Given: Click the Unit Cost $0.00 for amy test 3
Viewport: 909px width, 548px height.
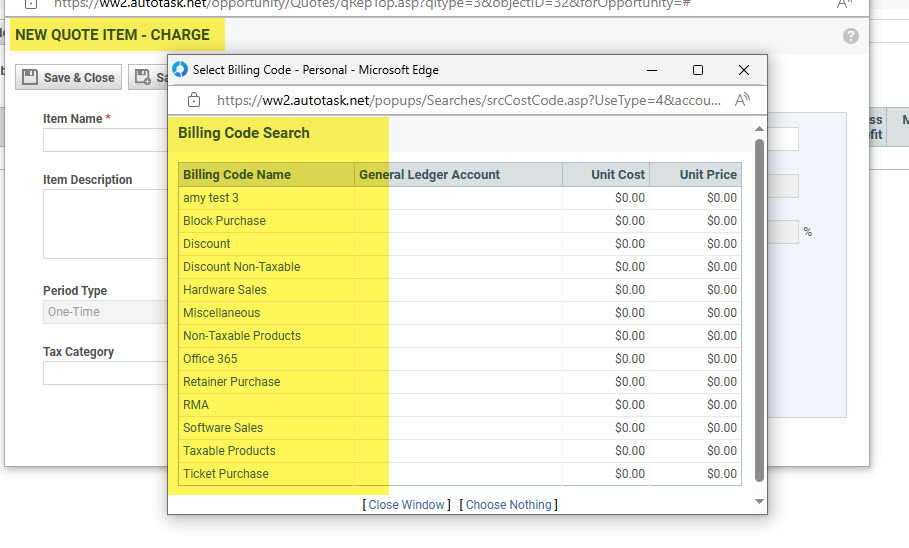Looking at the screenshot, I should tap(630, 198).
